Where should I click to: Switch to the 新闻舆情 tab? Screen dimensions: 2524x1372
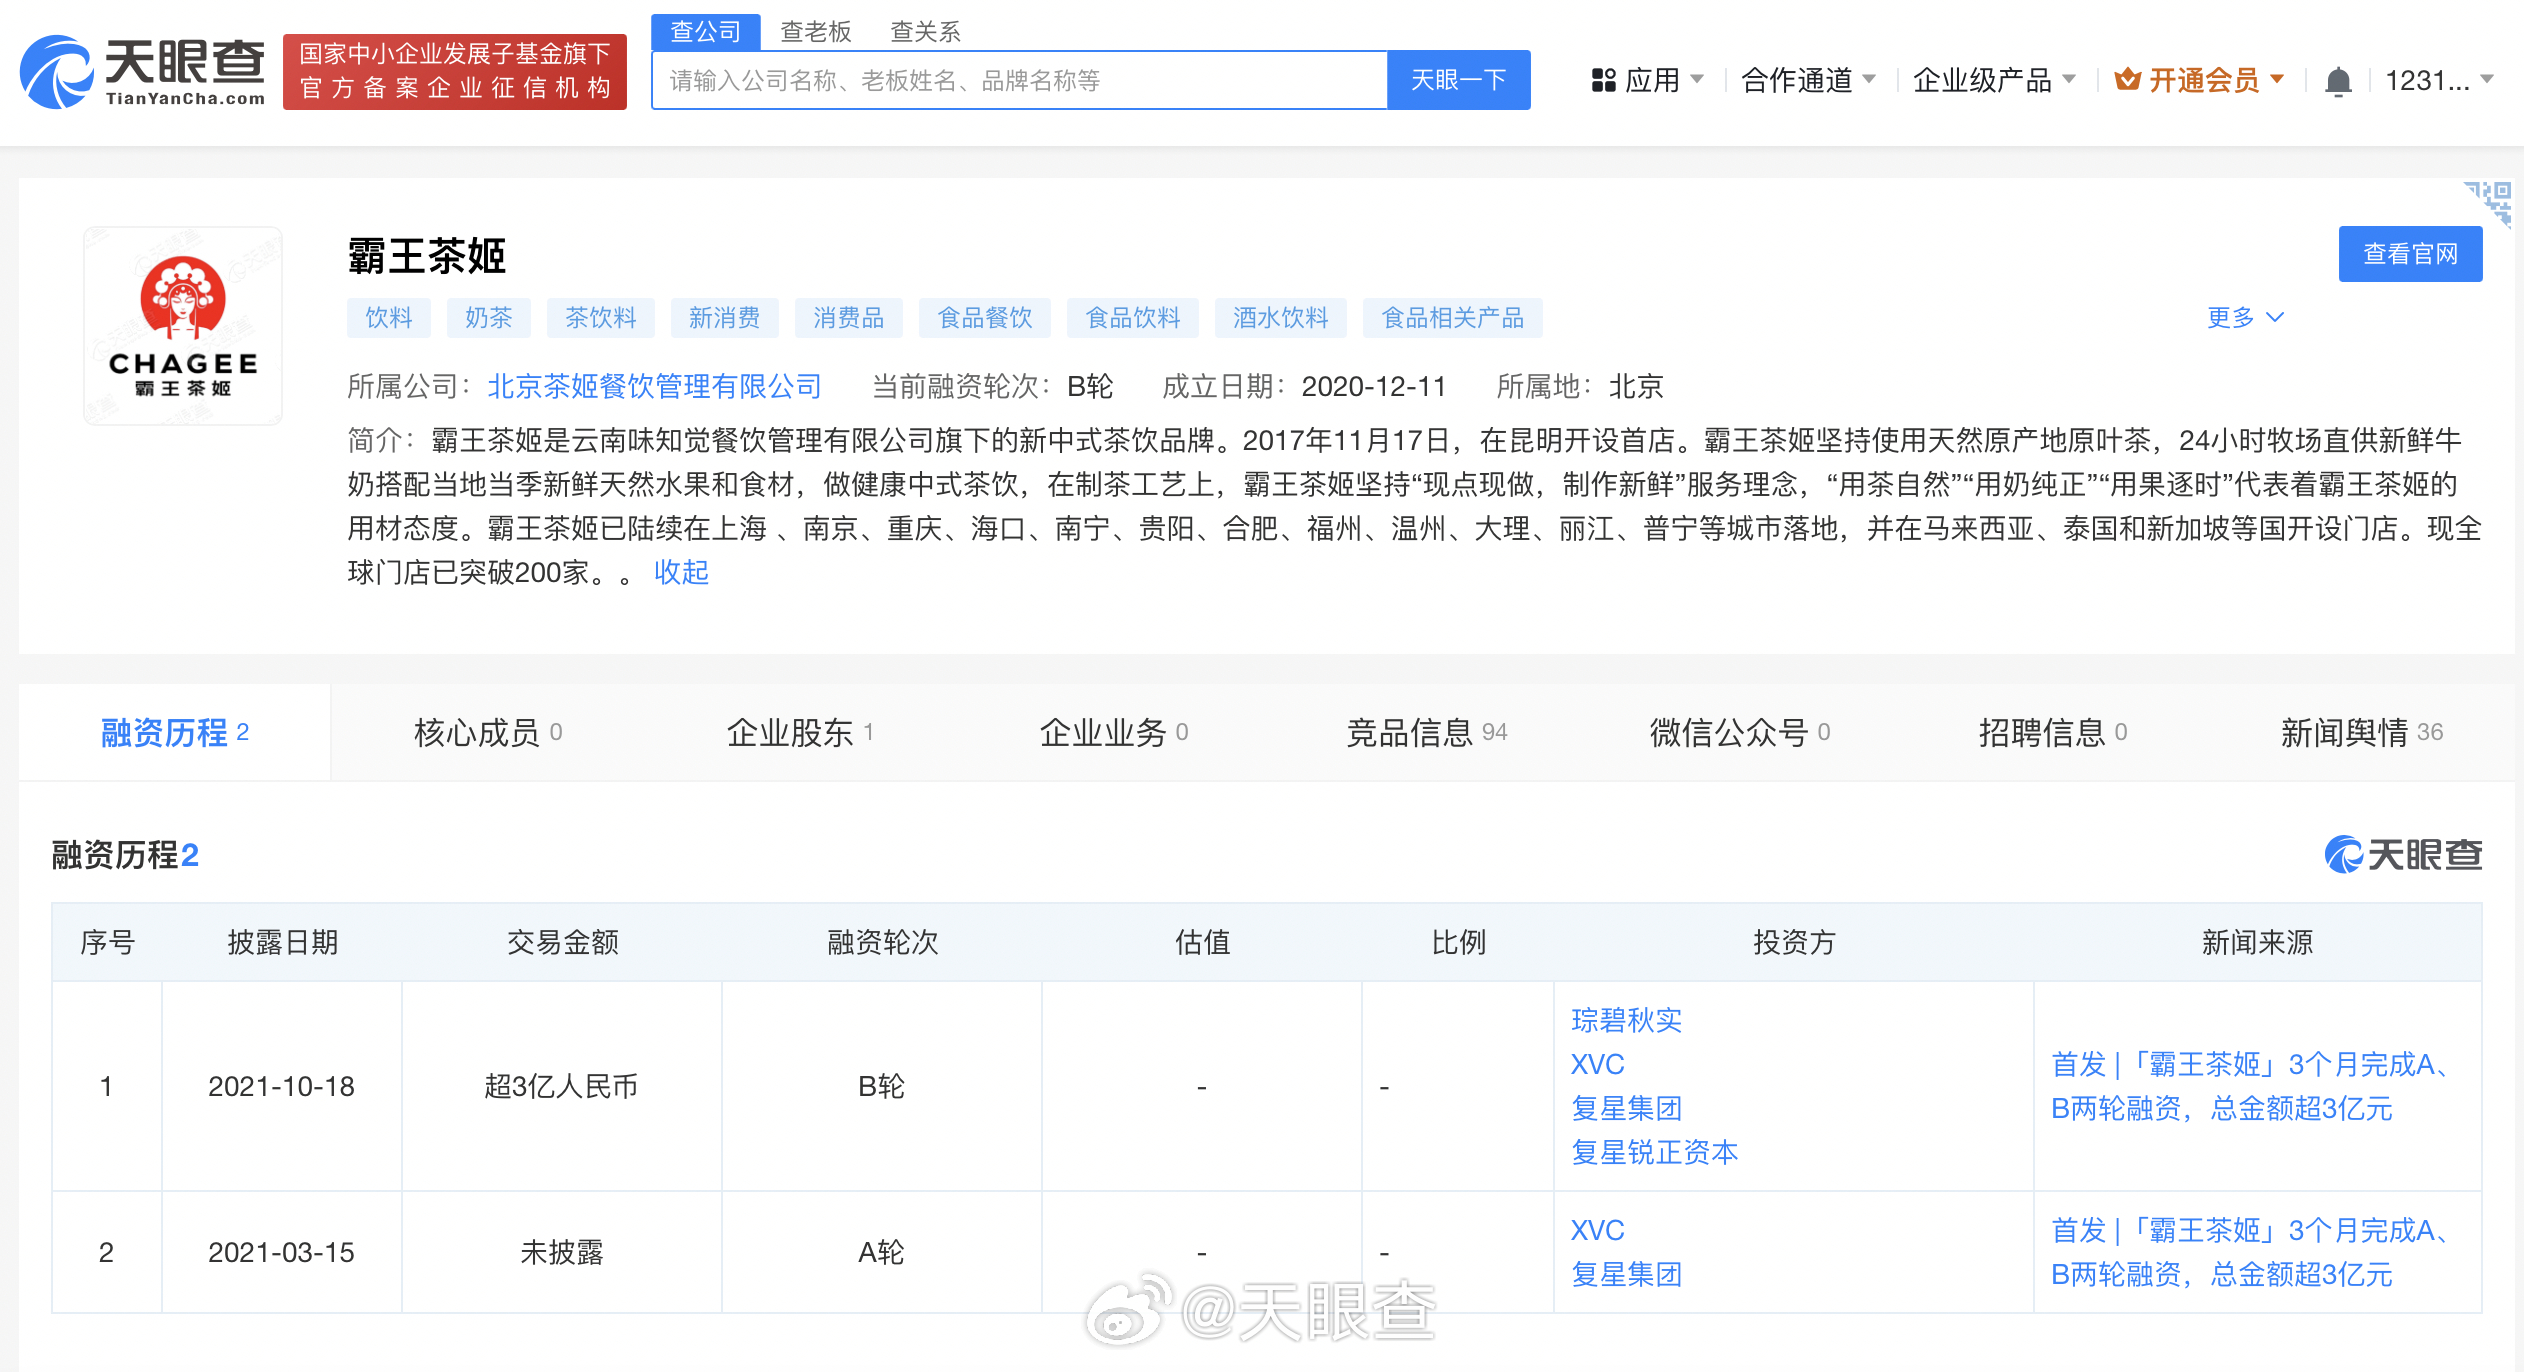tap(2361, 732)
